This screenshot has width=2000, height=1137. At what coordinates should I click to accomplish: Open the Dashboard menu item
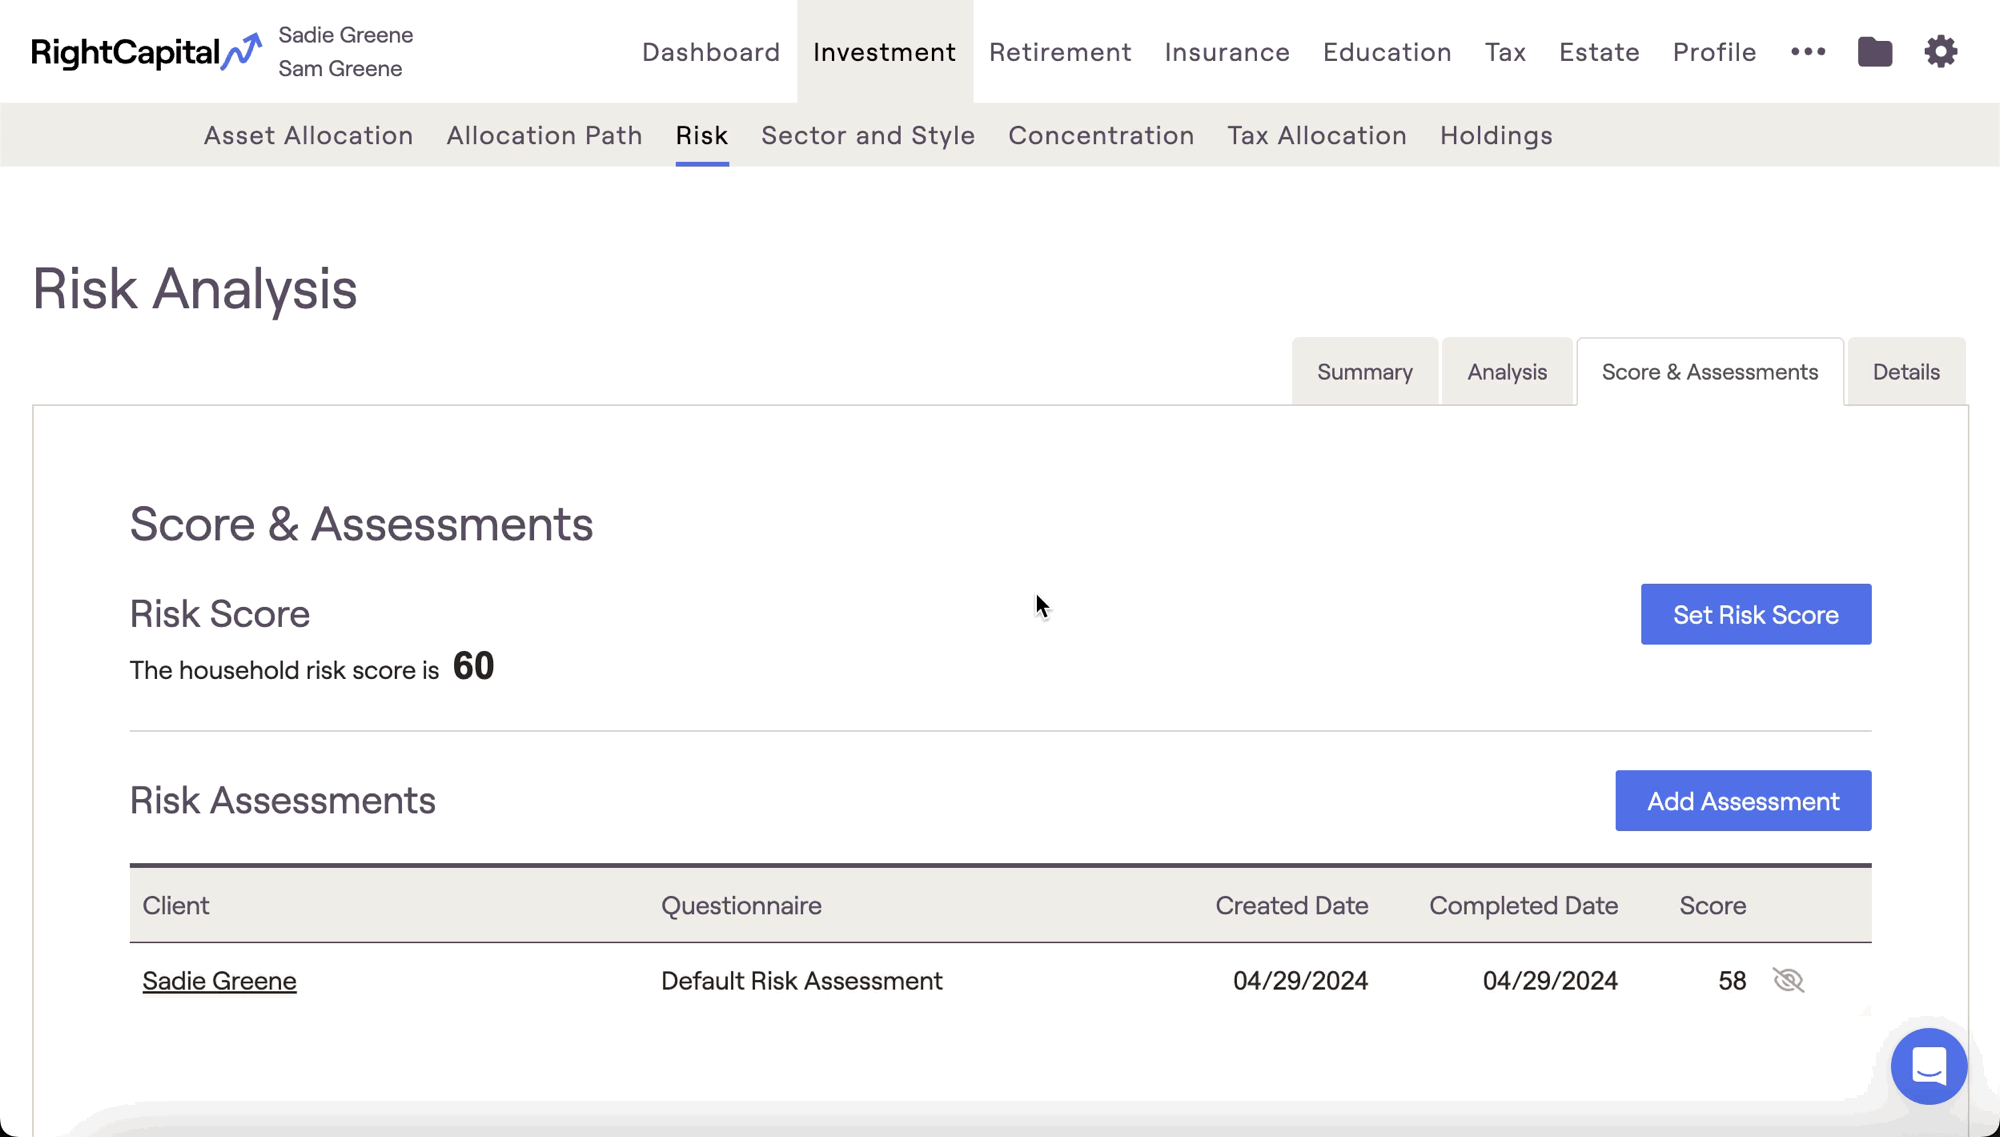pyautogui.click(x=710, y=52)
